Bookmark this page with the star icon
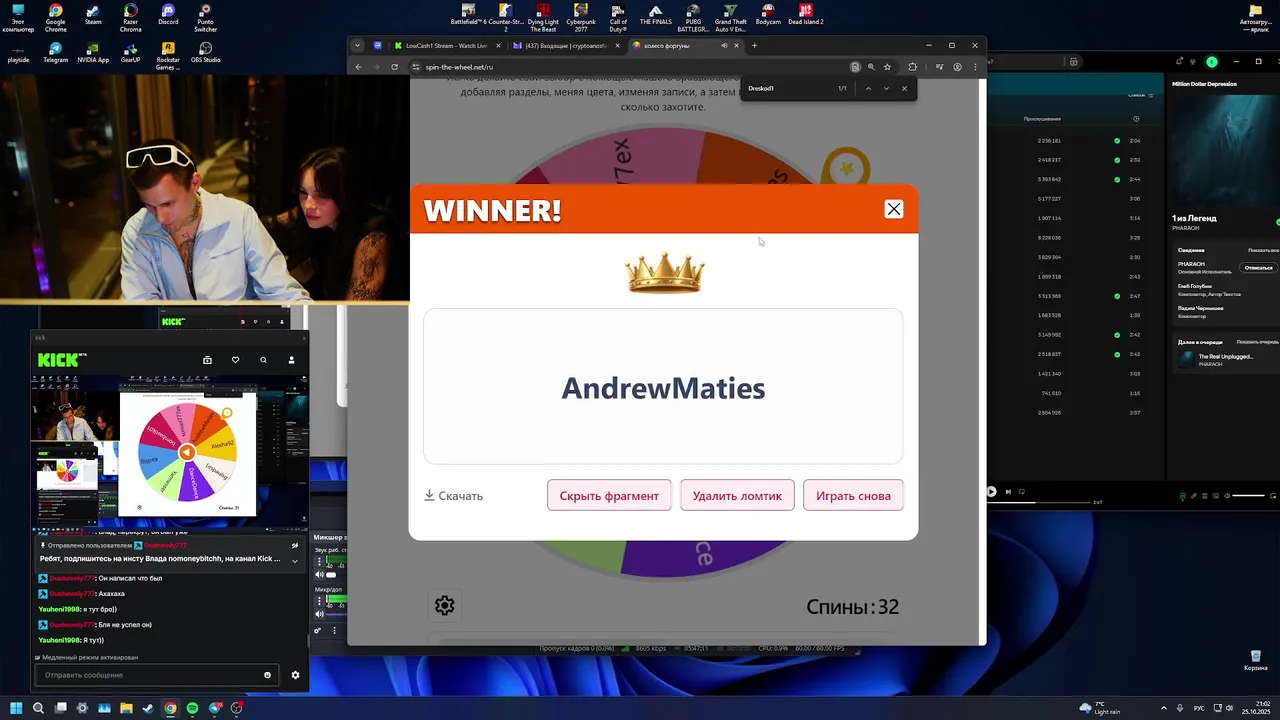The height and width of the screenshot is (720, 1280). (887, 67)
